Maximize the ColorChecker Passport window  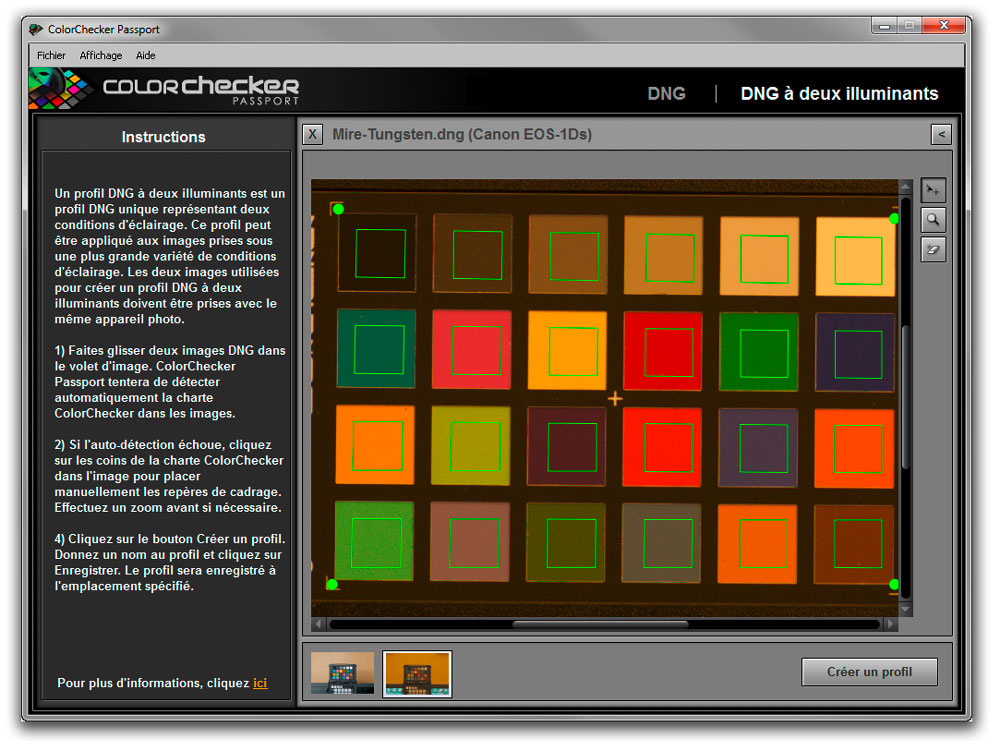click(909, 26)
